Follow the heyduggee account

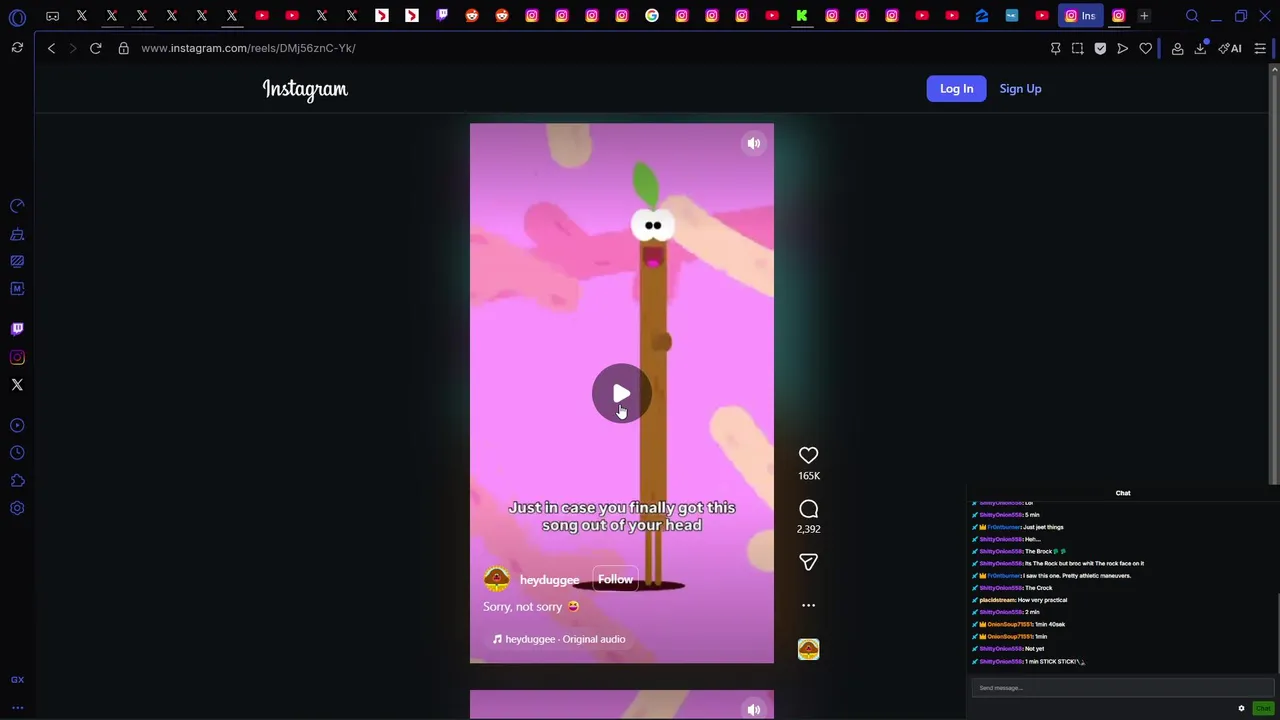click(615, 579)
